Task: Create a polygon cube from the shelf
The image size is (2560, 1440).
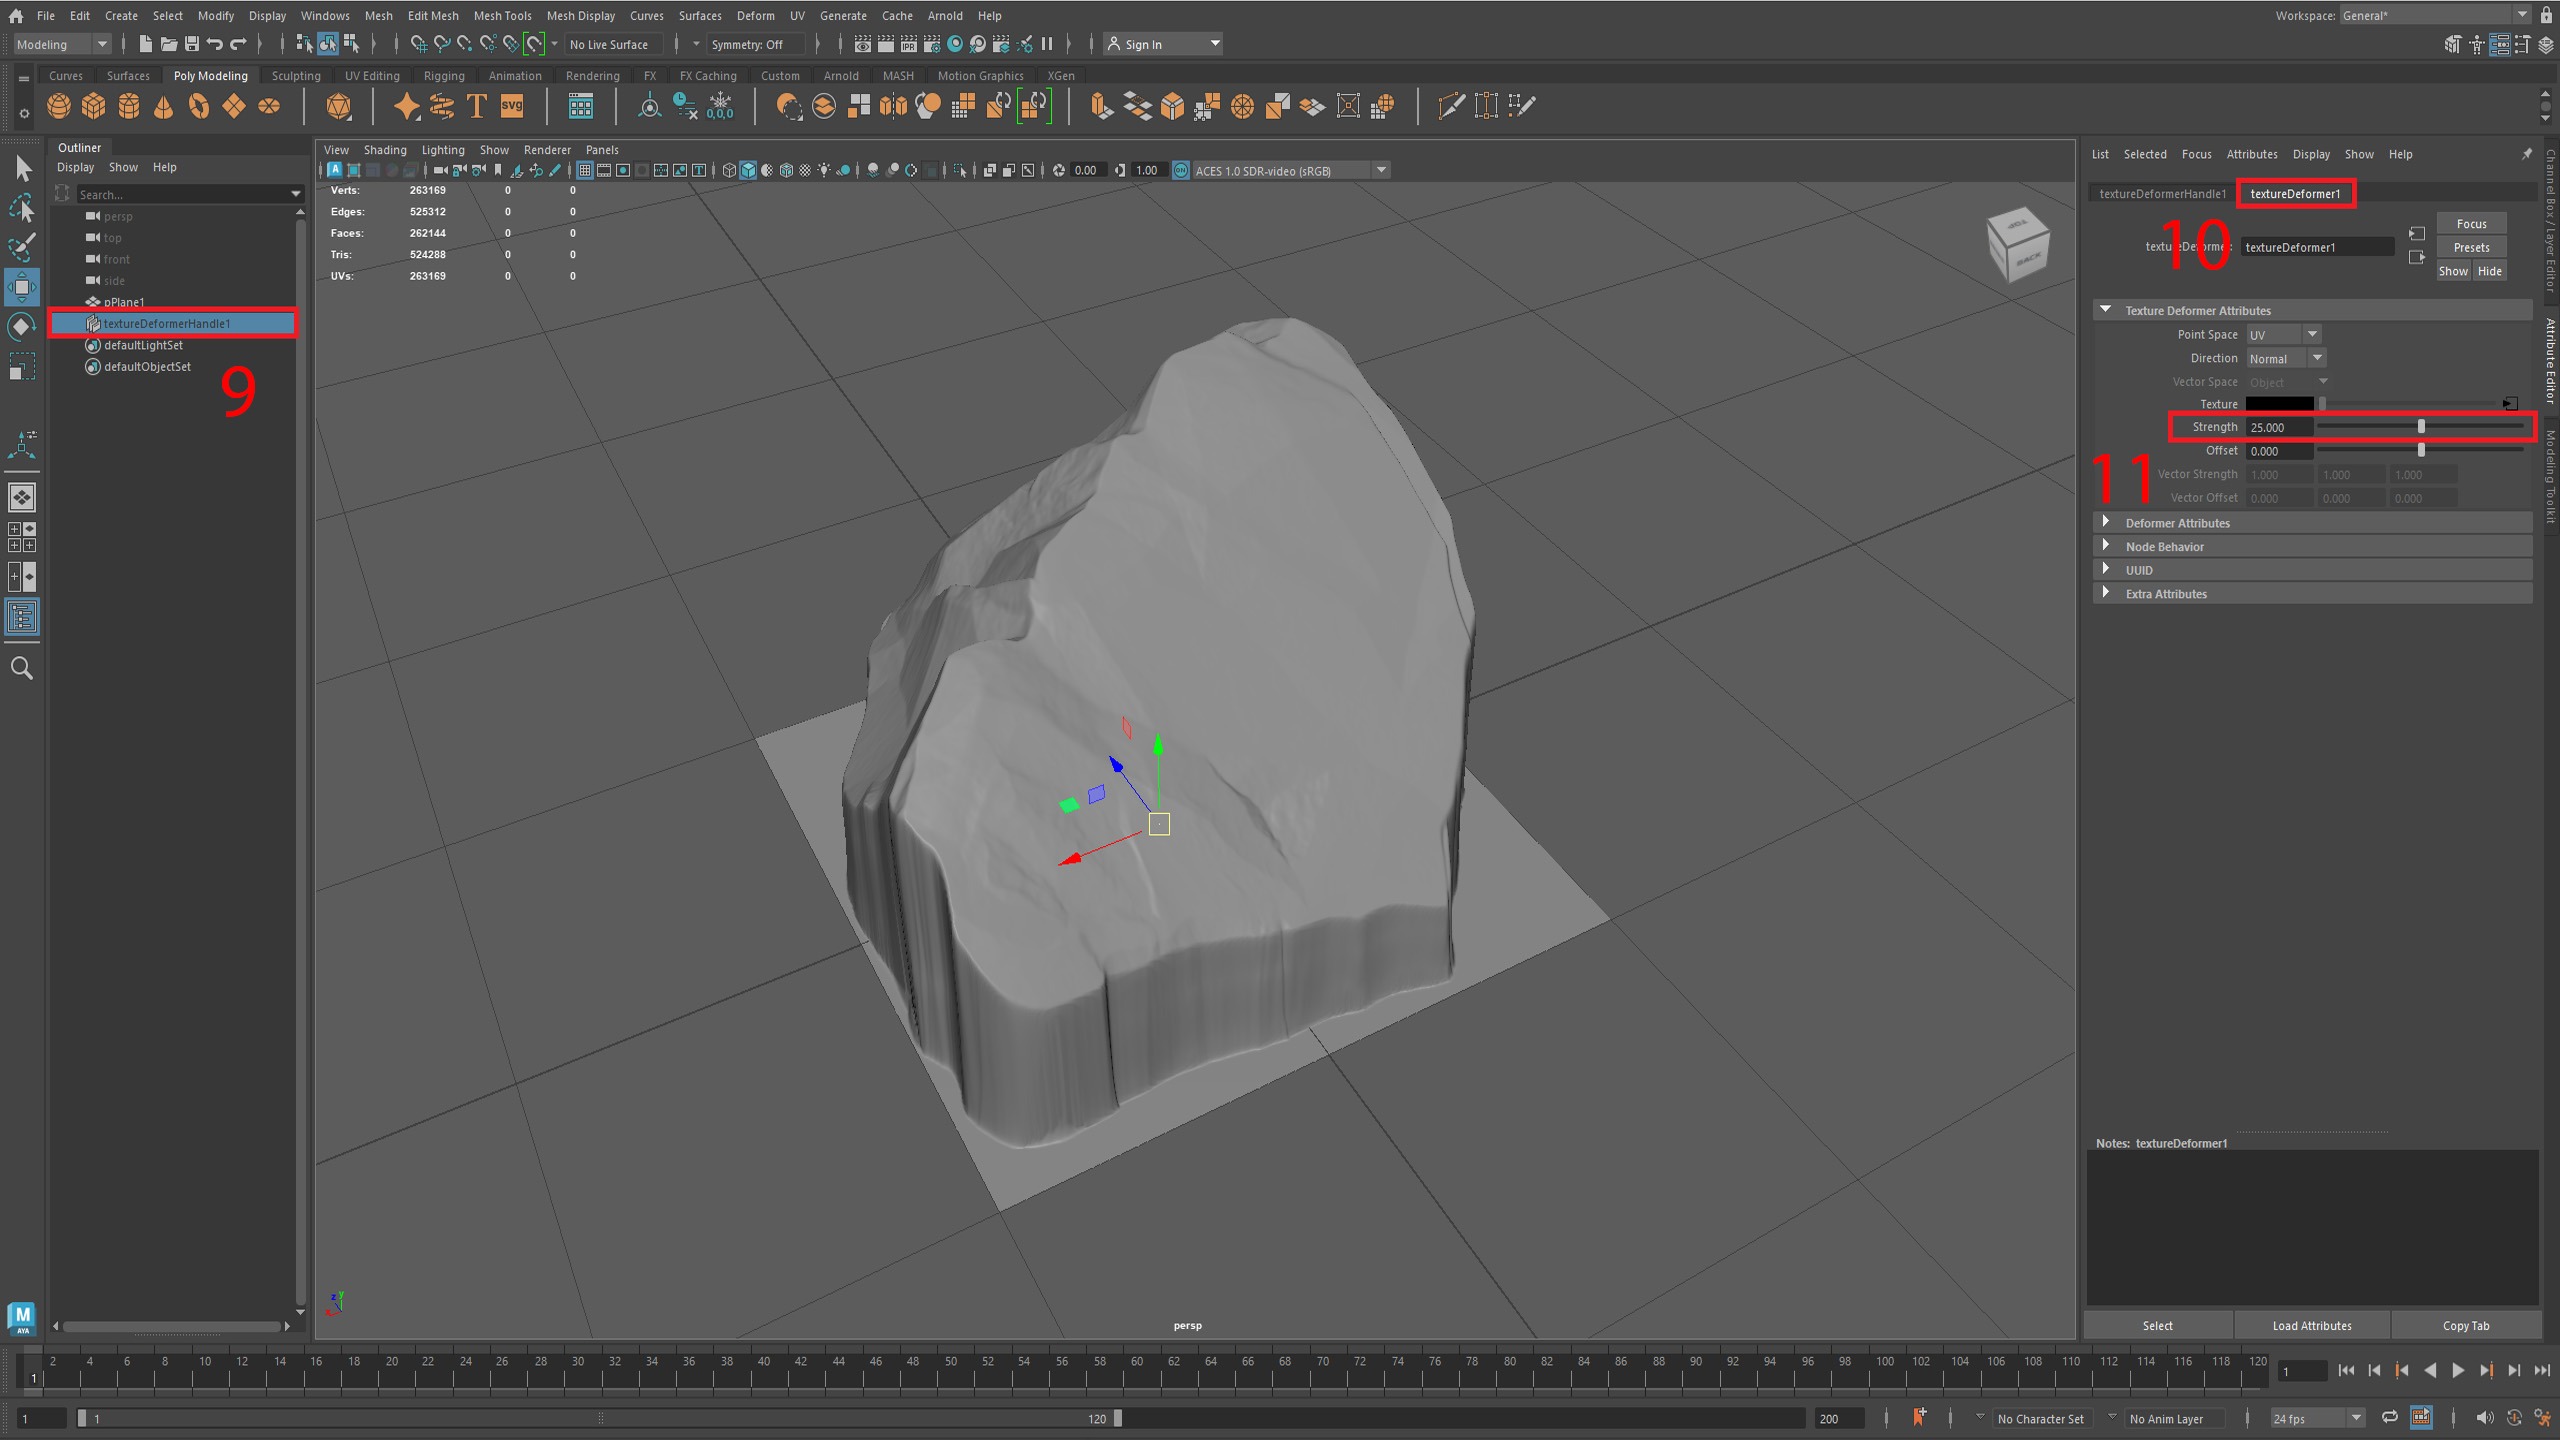Action: (x=94, y=106)
